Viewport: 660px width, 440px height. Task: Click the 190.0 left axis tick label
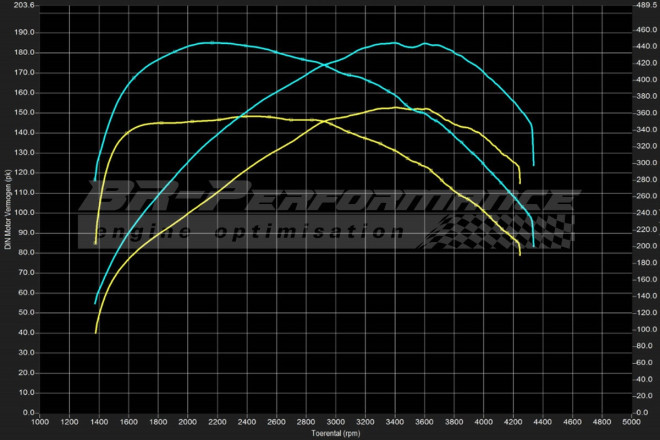24,32
